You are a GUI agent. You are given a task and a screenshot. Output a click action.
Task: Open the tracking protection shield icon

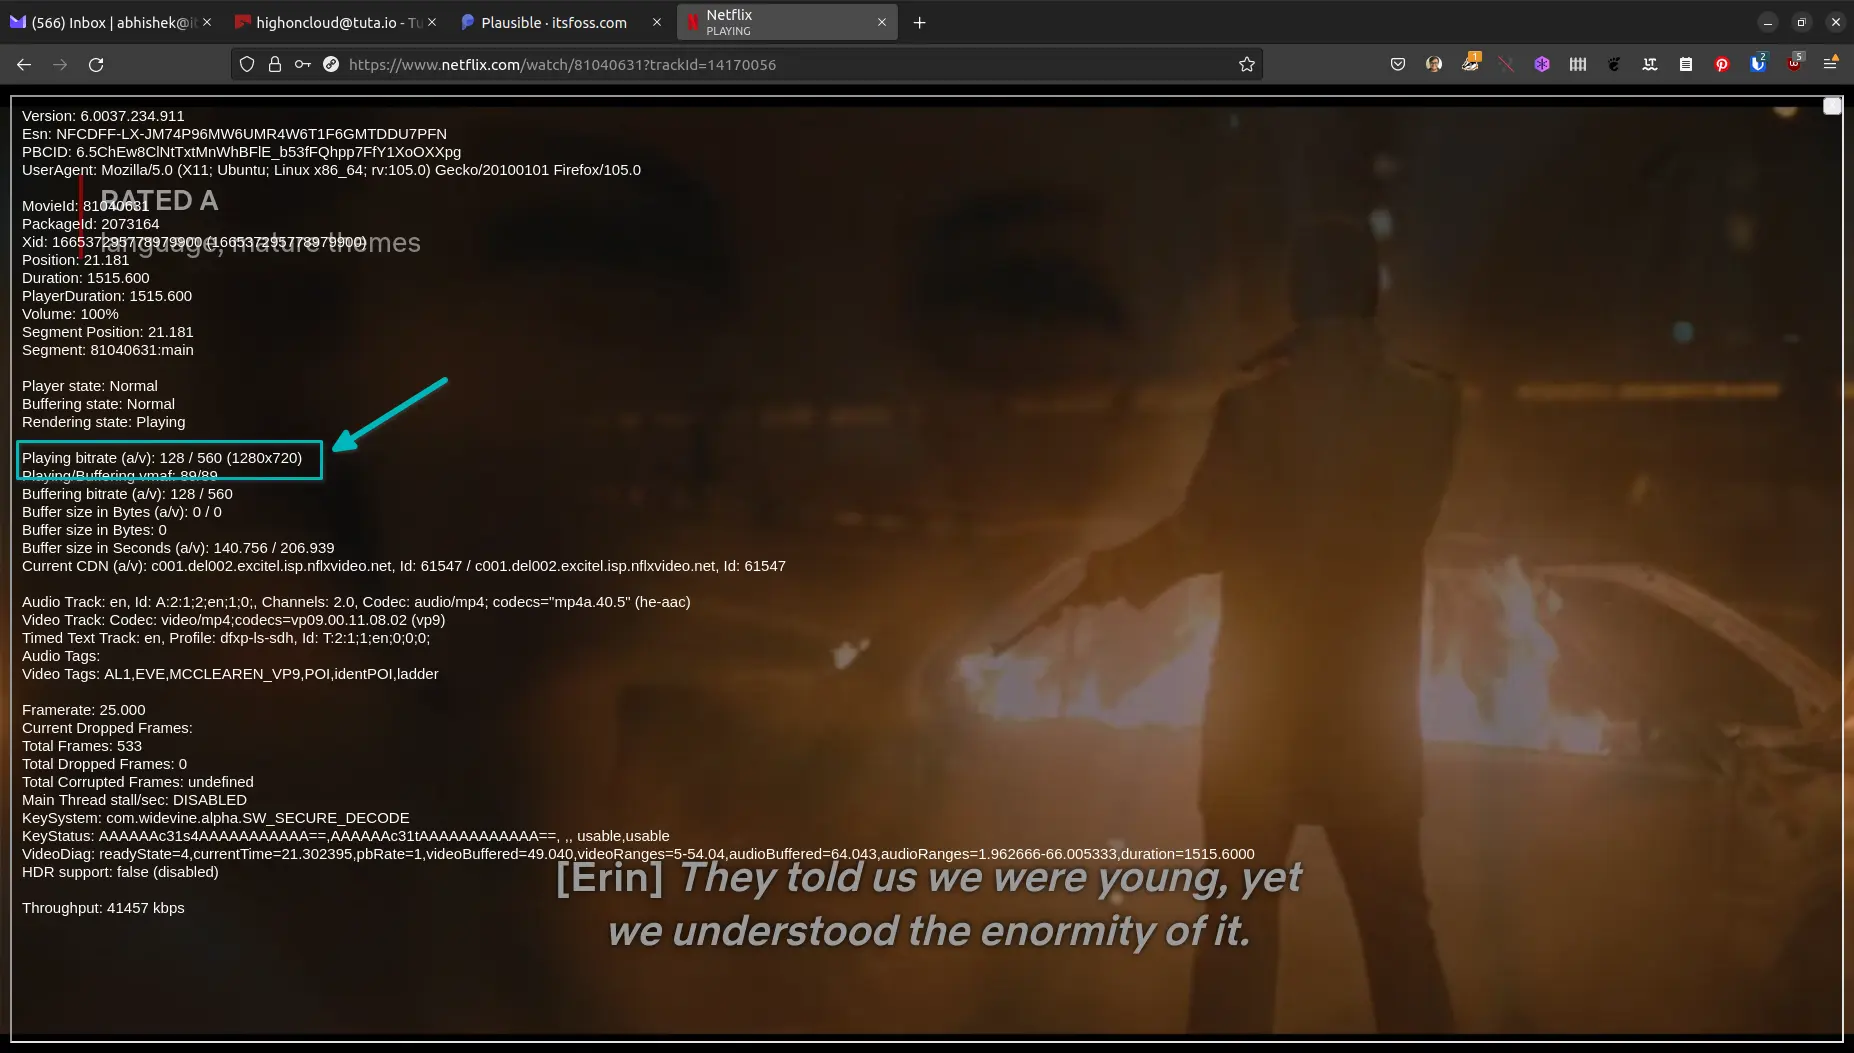click(x=247, y=65)
